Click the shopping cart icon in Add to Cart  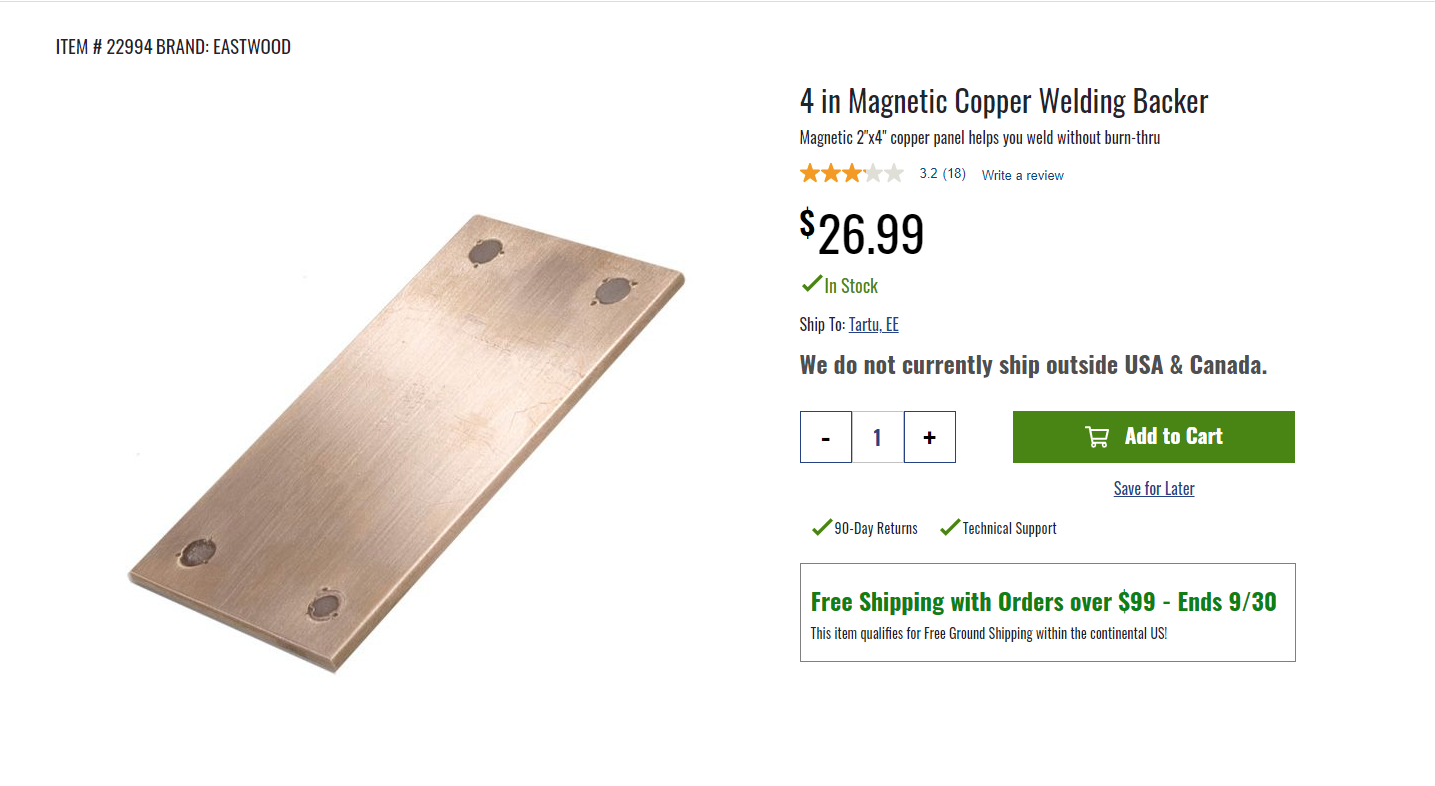coord(1097,437)
